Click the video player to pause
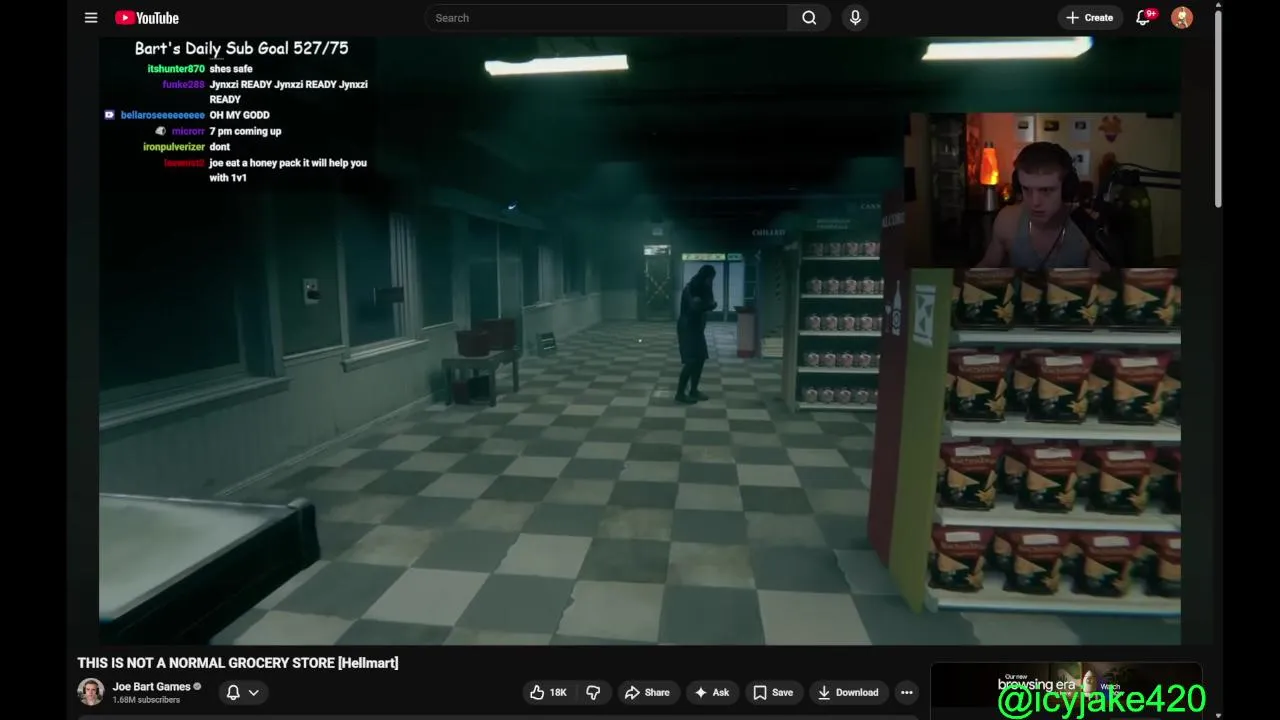Viewport: 1280px width, 720px height. [640, 340]
